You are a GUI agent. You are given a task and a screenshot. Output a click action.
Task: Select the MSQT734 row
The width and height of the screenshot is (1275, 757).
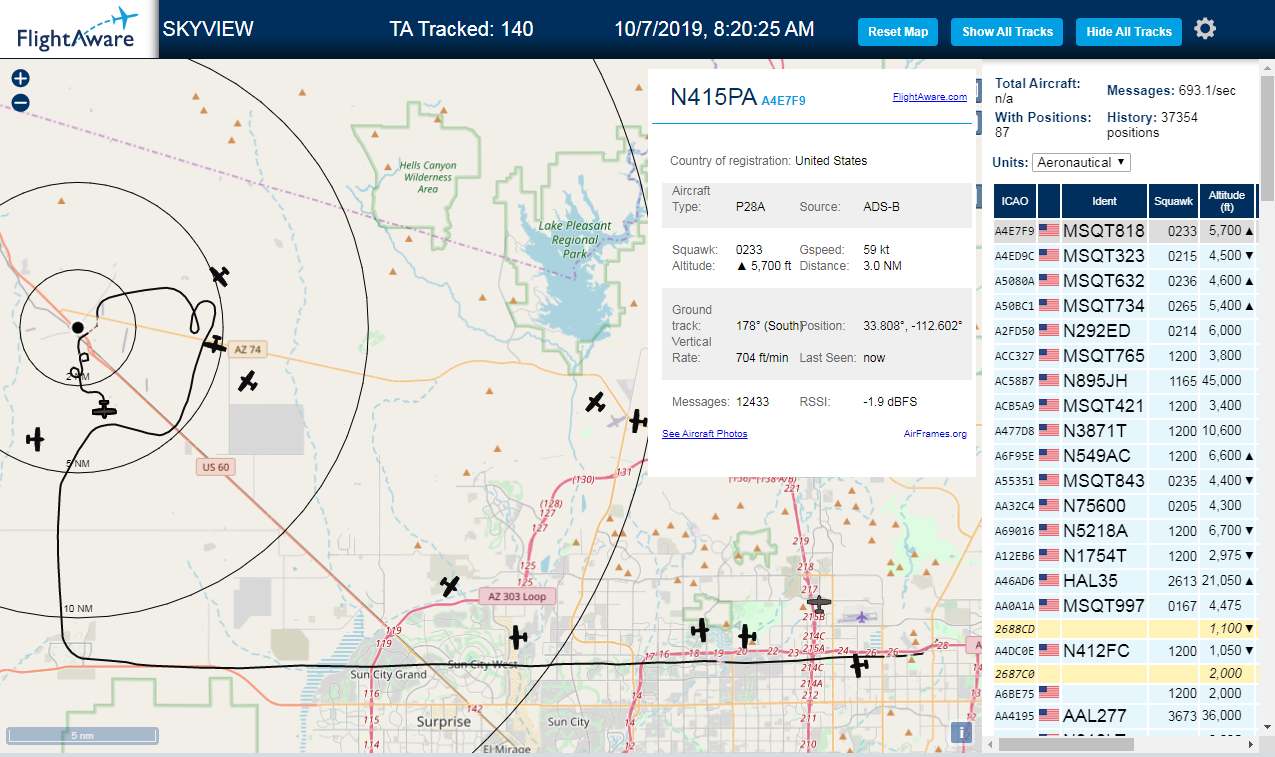pos(1124,305)
